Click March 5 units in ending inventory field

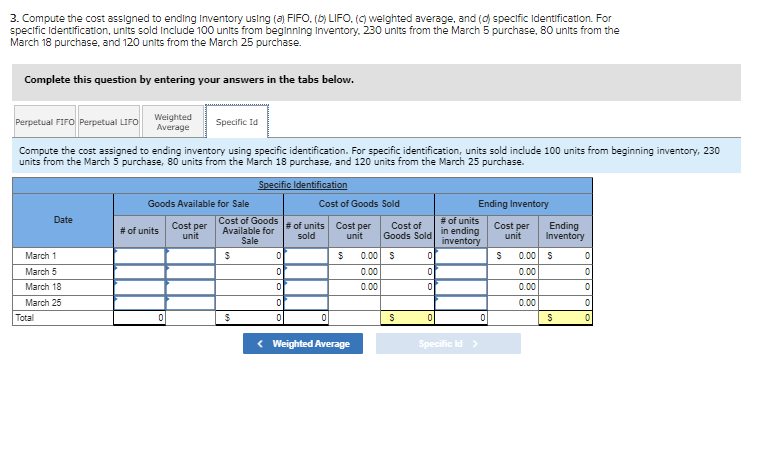461,272
